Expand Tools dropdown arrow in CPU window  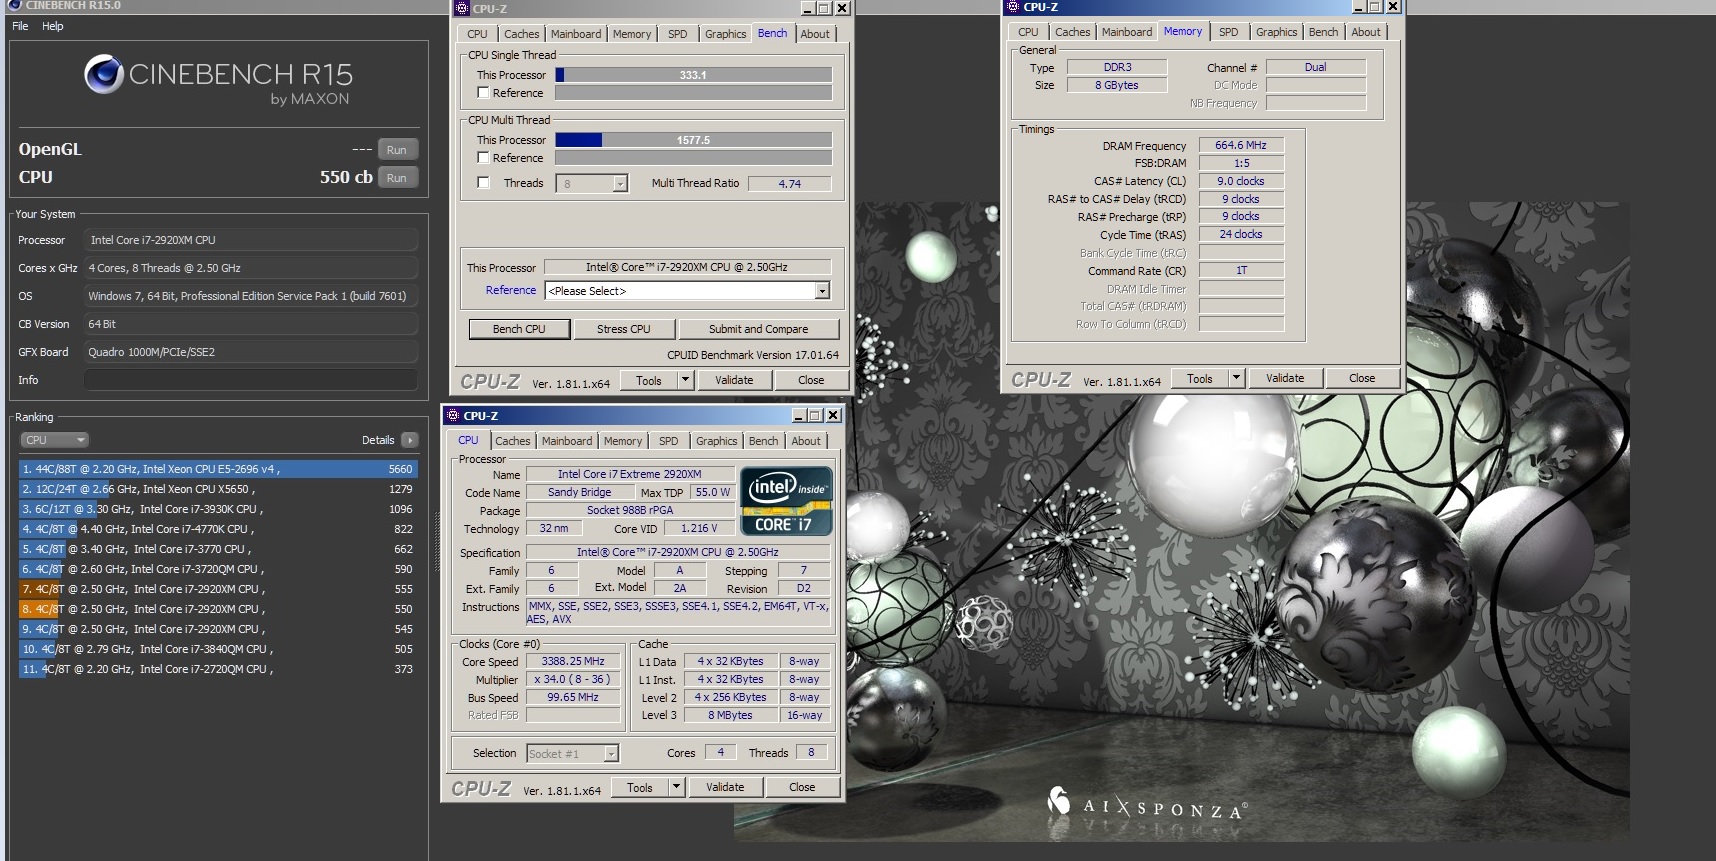(676, 787)
